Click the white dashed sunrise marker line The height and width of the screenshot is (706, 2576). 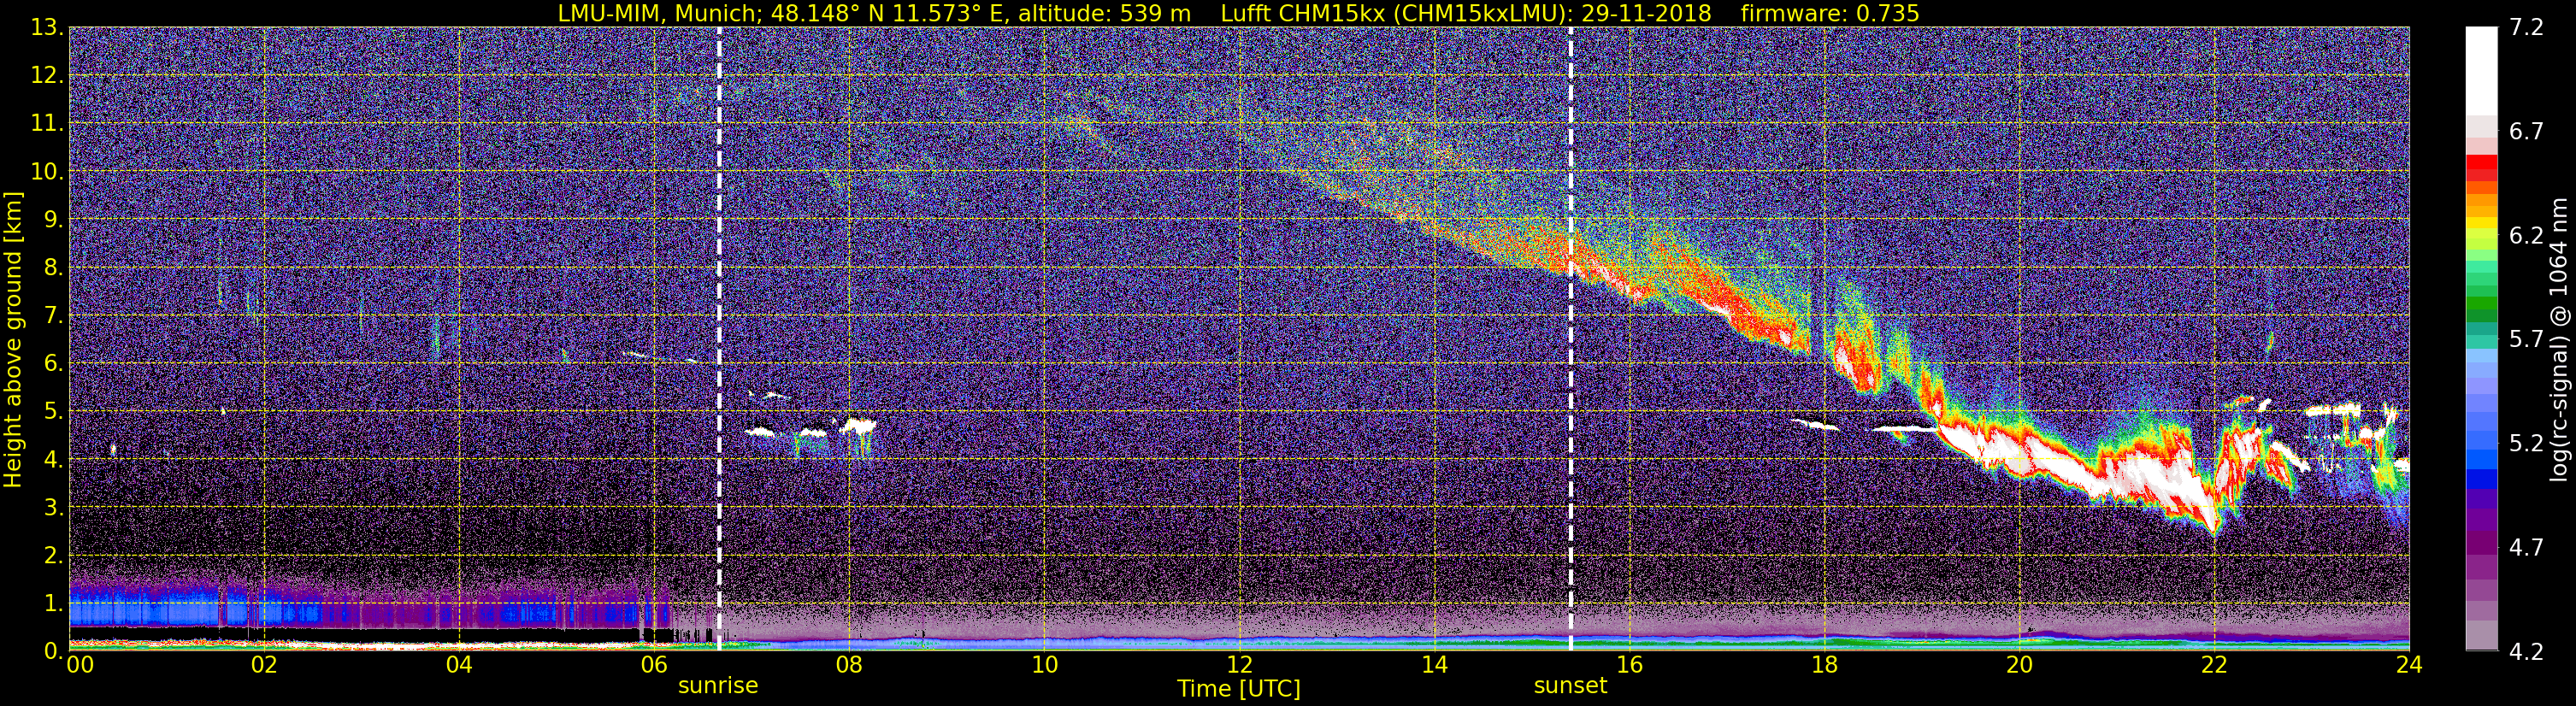point(719,338)
